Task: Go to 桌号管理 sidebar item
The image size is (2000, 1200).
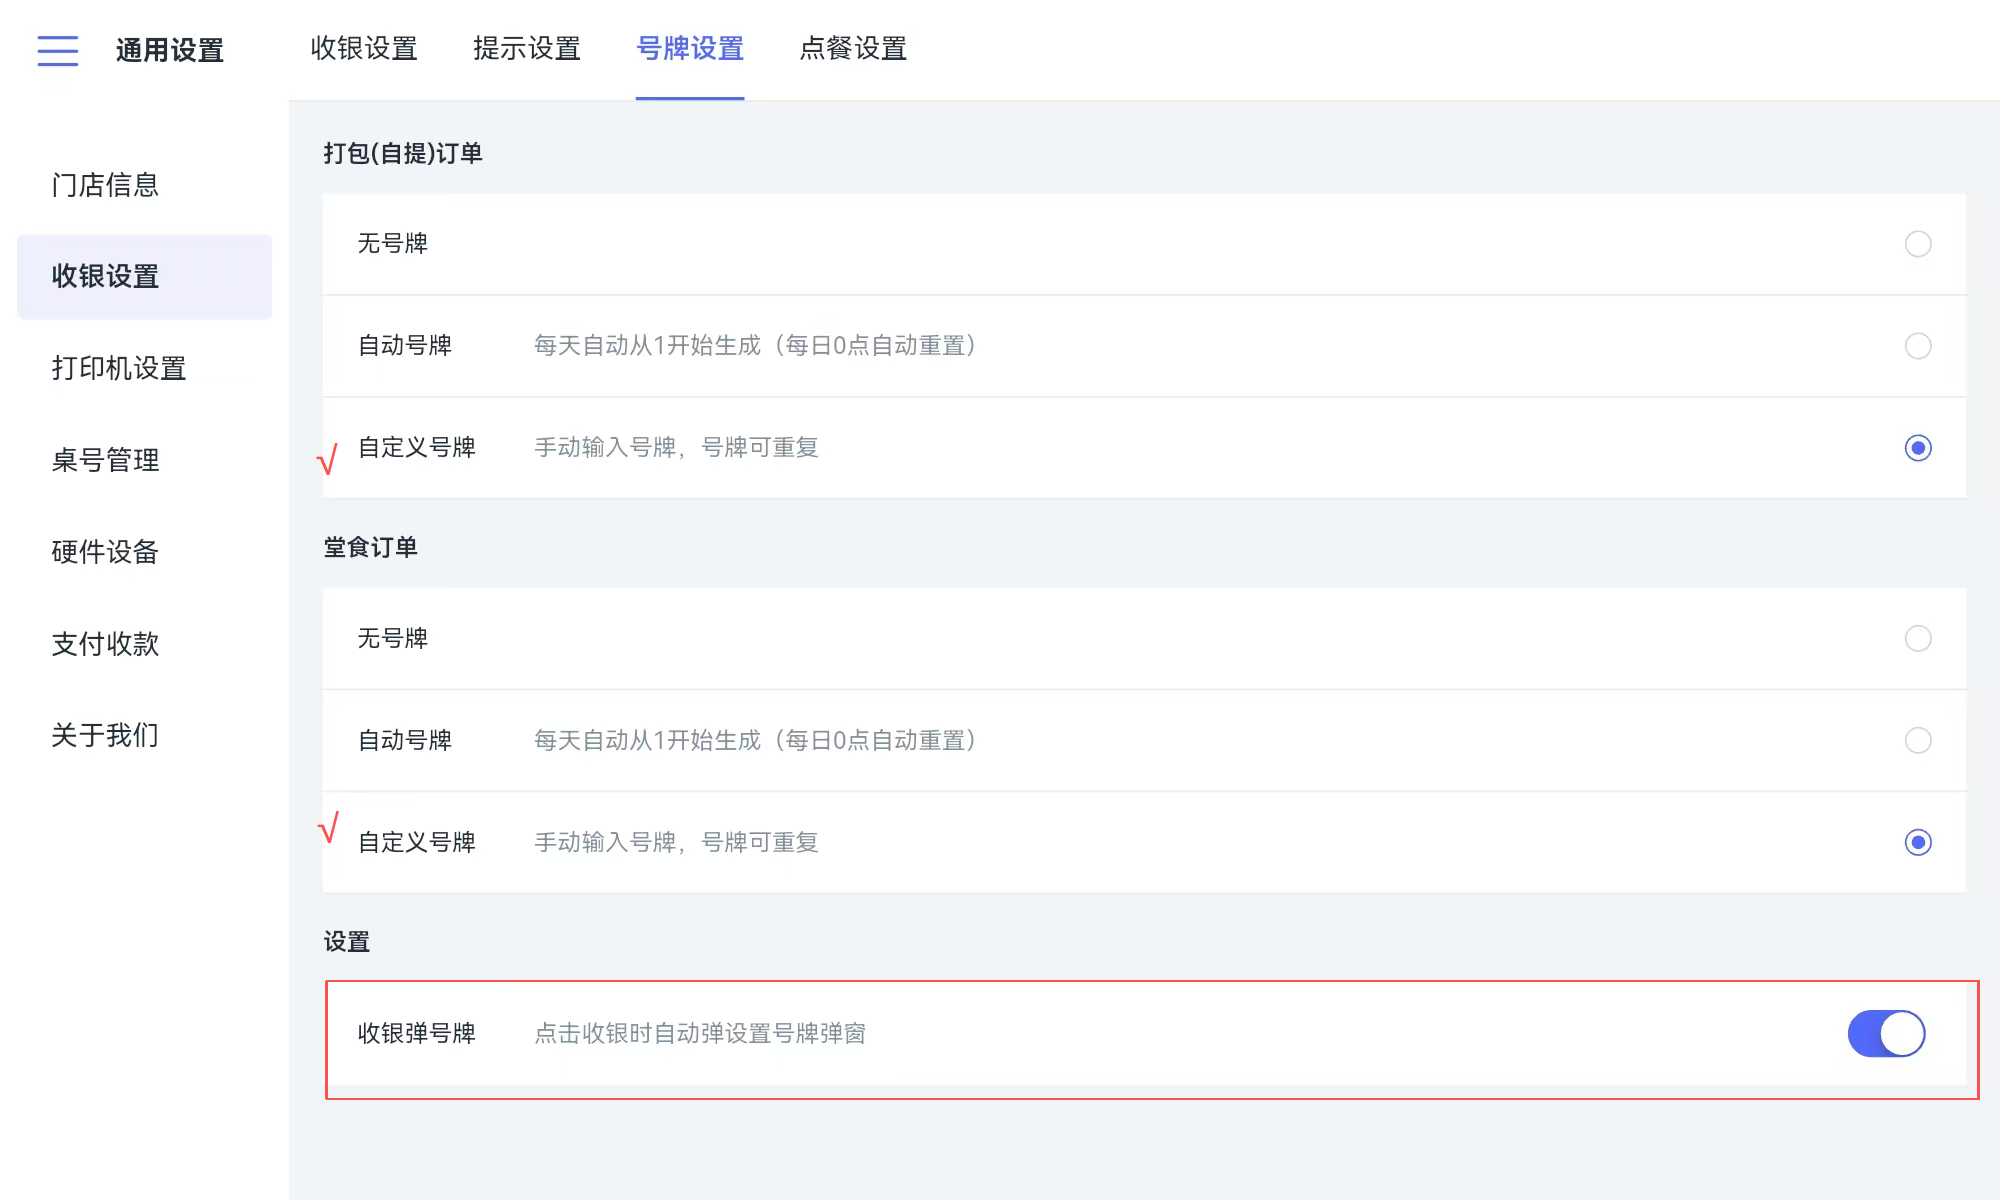Action: pos(105,460)
